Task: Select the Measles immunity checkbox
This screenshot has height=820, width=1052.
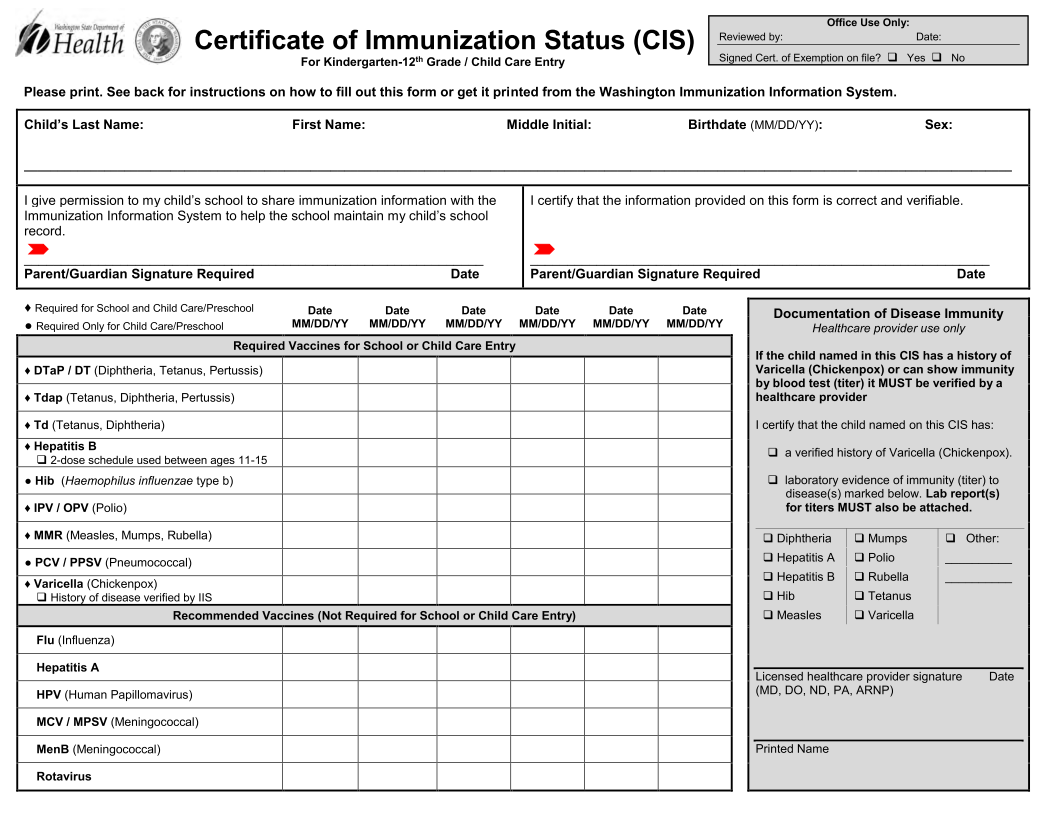Action: (768, 615)
